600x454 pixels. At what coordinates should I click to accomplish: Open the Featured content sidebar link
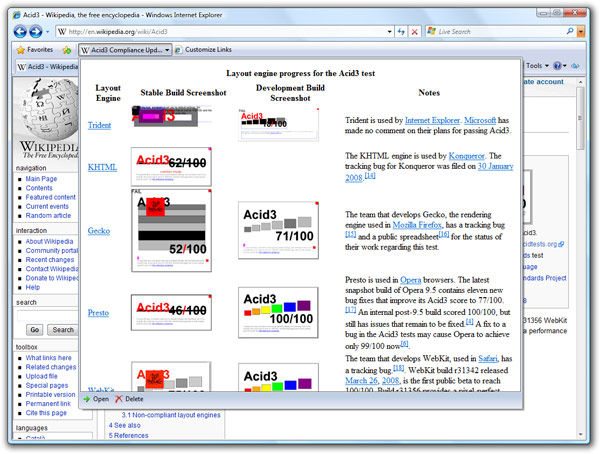point(51,197)
